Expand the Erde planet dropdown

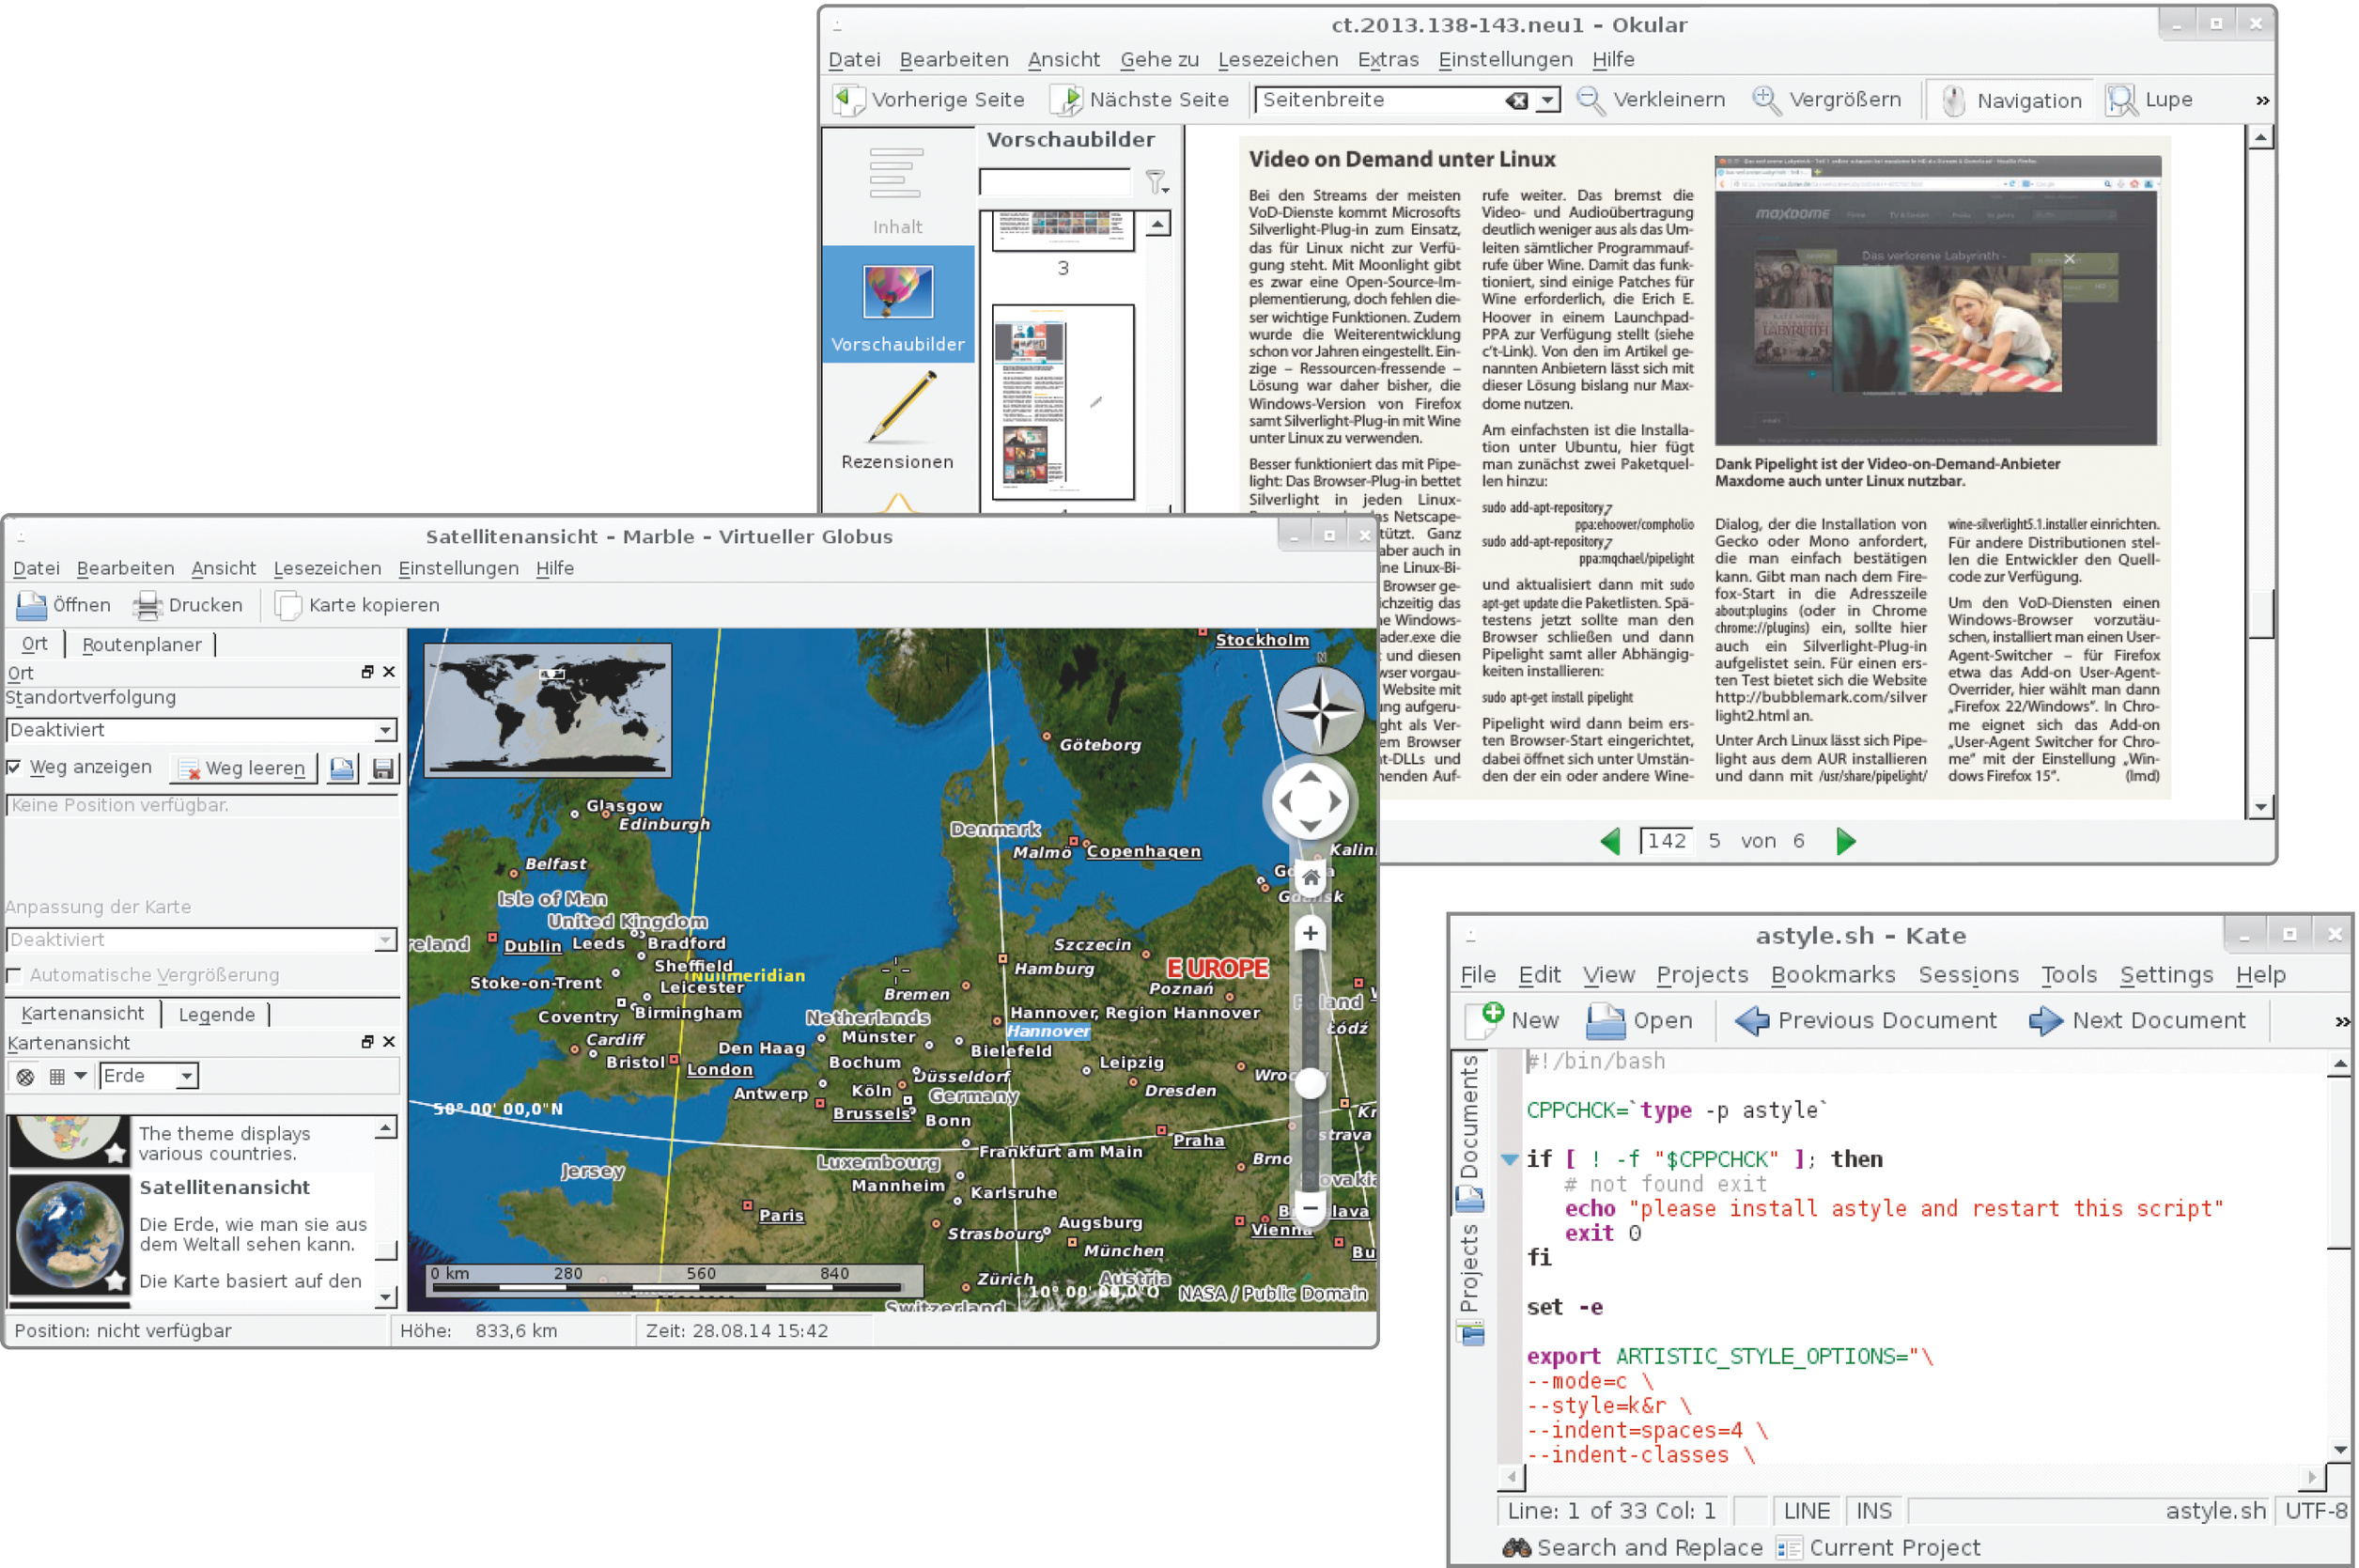[x=186, y=1076]
